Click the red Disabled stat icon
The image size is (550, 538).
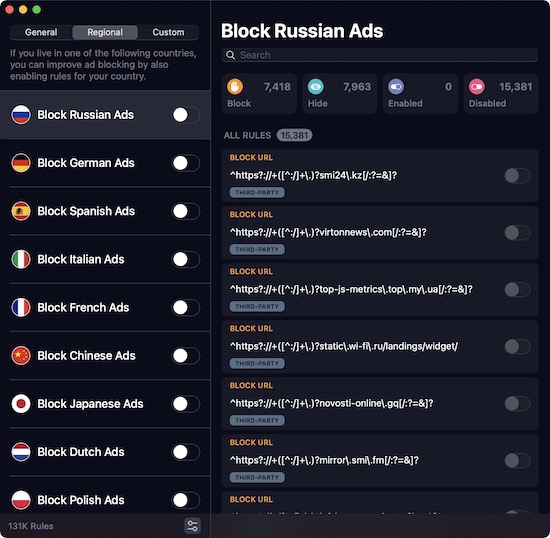[x=477, y=87]
